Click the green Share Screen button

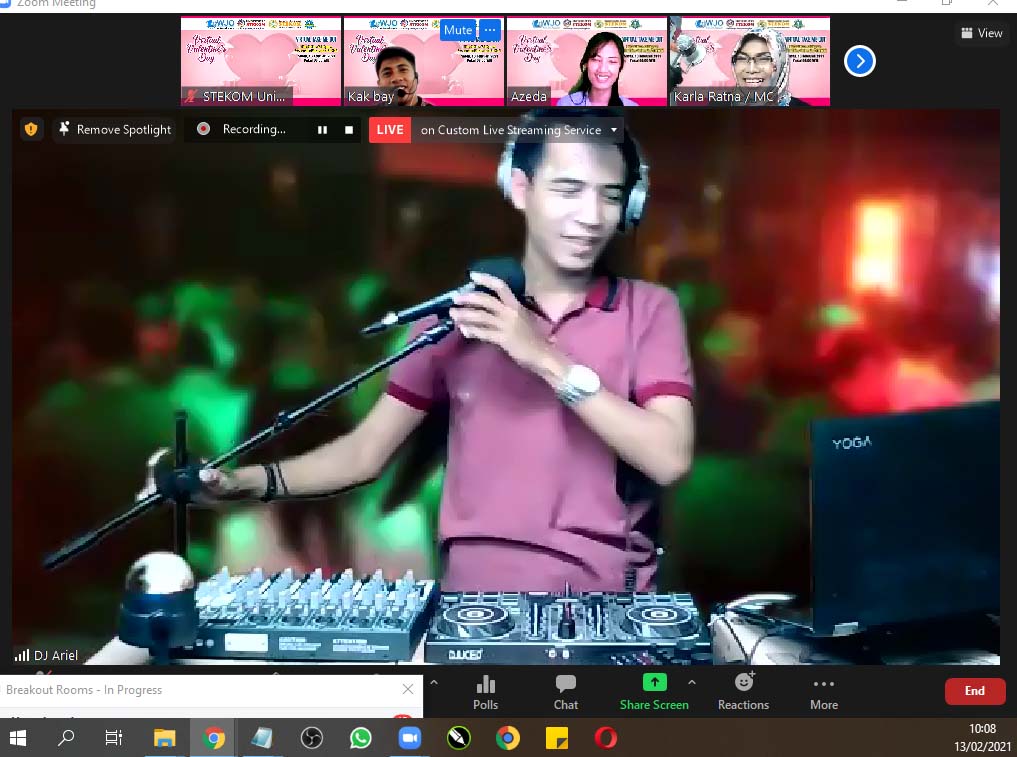tap(654, 692)
